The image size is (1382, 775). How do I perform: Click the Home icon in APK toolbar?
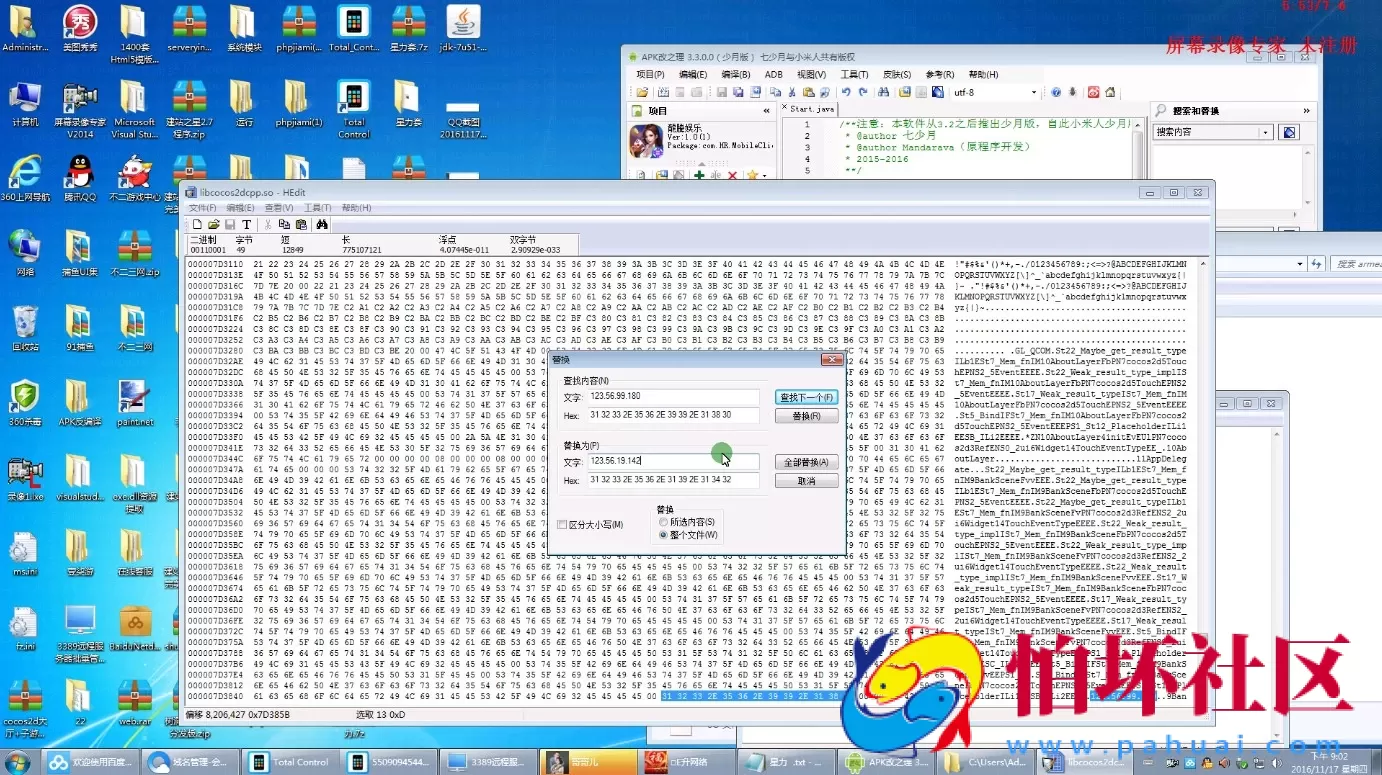click(1108, 92)
